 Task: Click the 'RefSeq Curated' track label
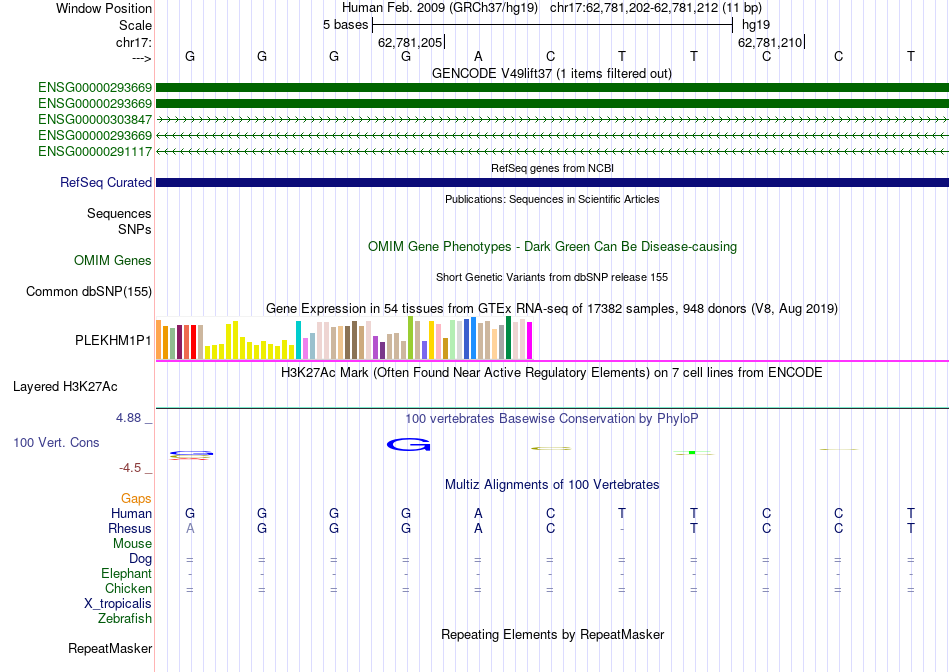[x=105, y=182]
